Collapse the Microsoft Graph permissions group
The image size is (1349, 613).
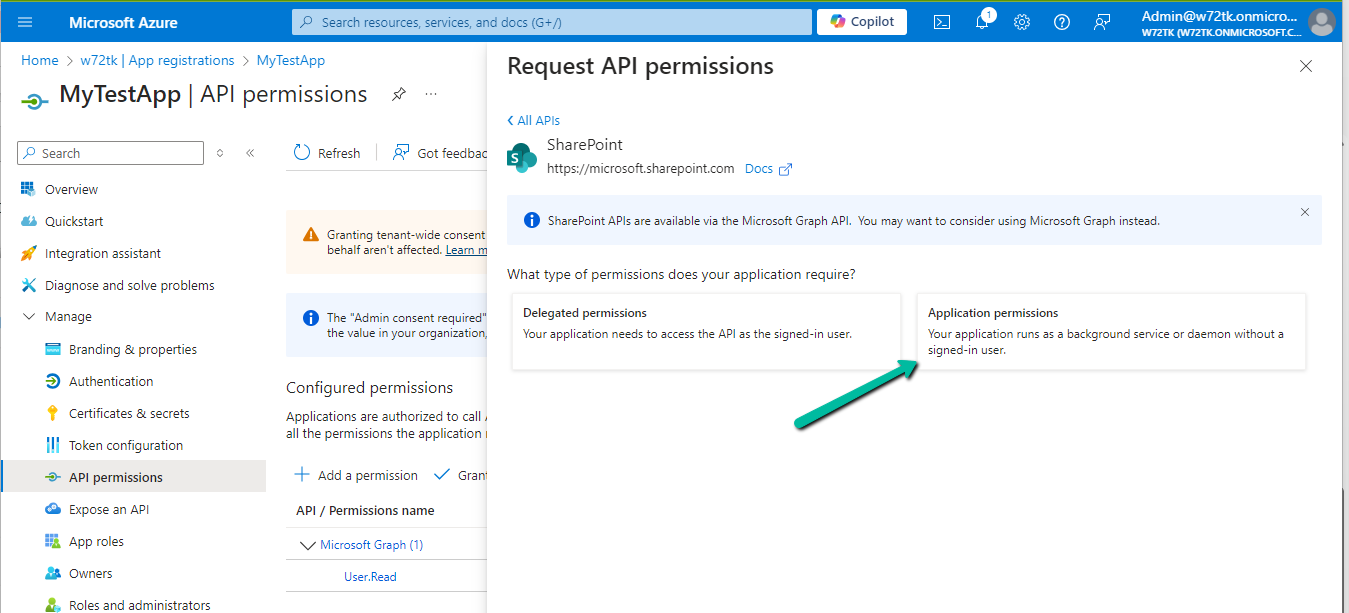click(x=307, y=545)
